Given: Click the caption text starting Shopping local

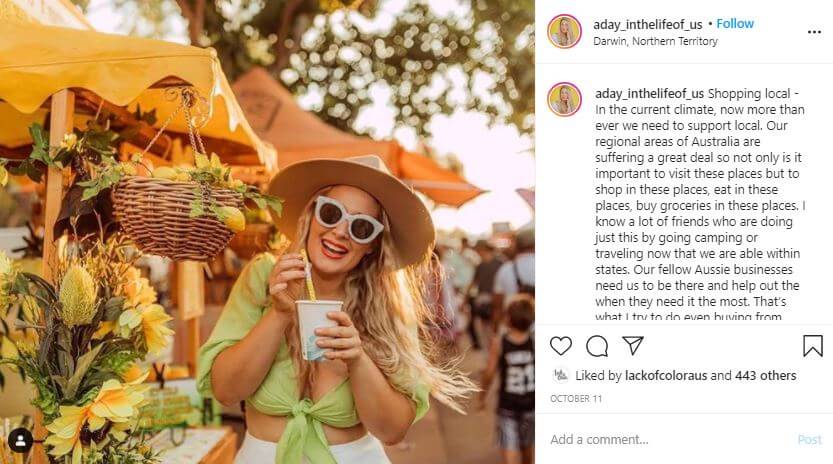Looking at the screenshot, I should pyautogui.click(x=700, y=205).
